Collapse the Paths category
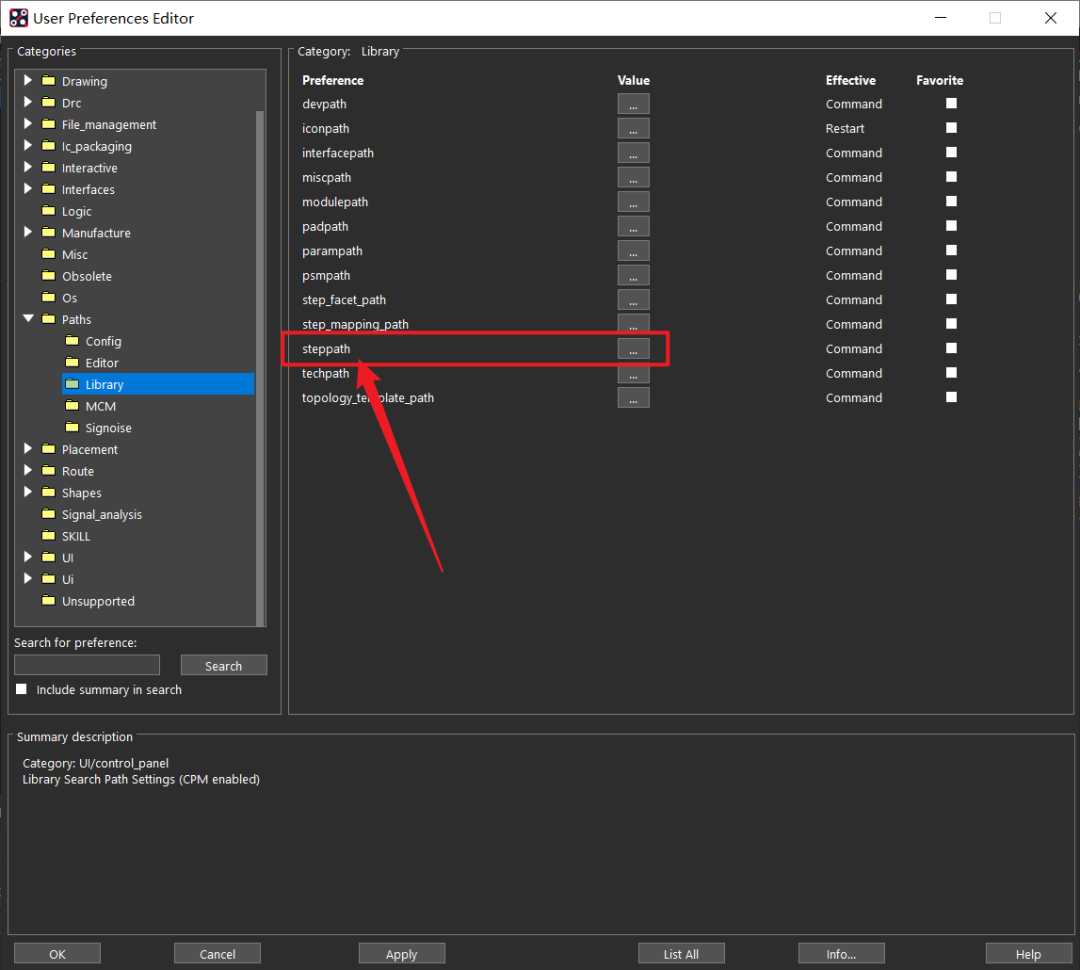The image size is (1080, 970). pos(28,319)
